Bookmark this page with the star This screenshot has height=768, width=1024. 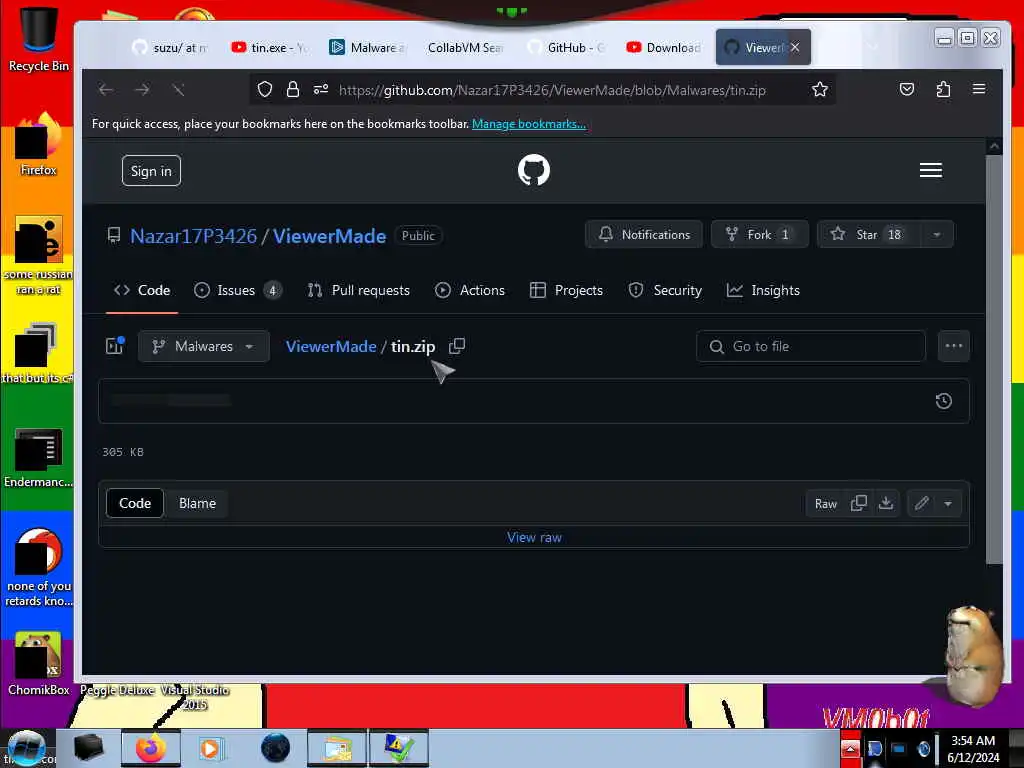[820, 89]
